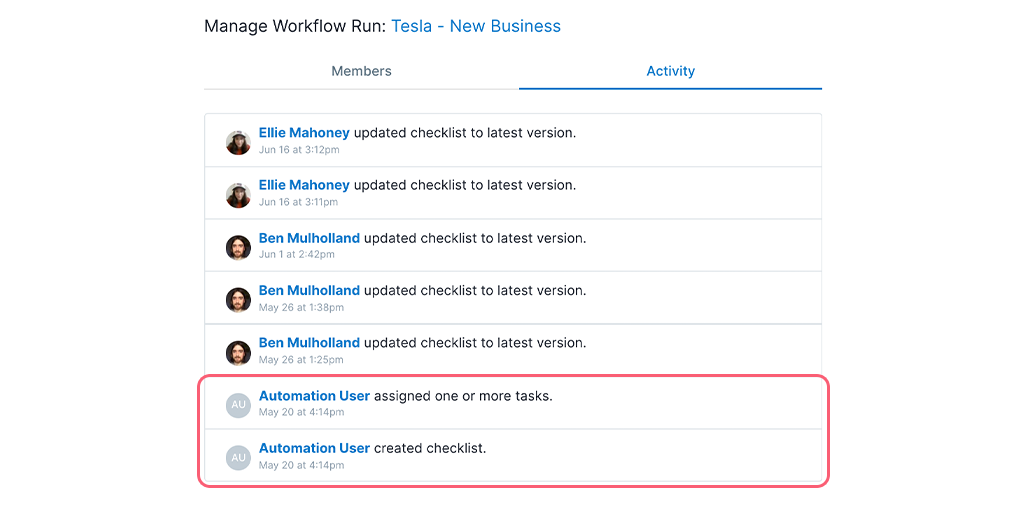The image size is (1024, 512).
Task: Open Ben Mulholland name in 1:38pm entry
Action: pyautogui.click(x=310, y=290)
